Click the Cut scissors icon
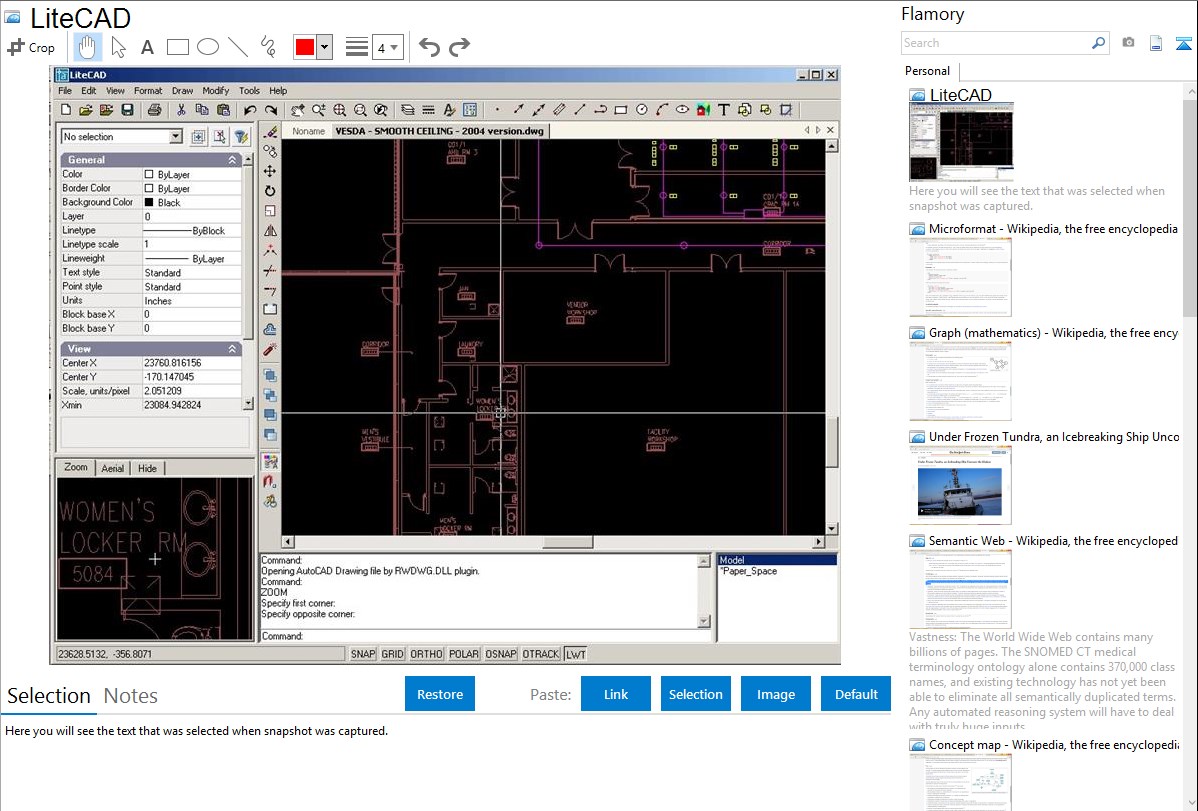1198x811 pixels. (x=181, y=110)
